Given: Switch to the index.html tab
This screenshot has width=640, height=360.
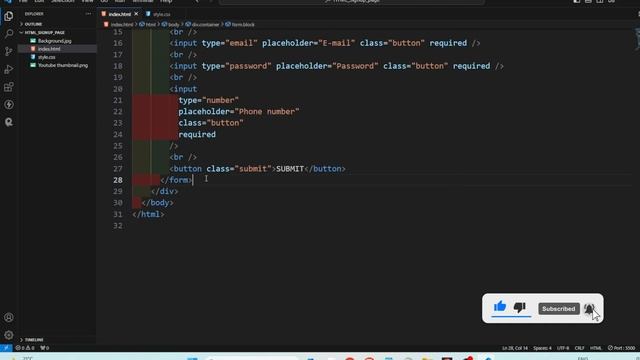Looking at the screenshot, I should pos(120,14).
